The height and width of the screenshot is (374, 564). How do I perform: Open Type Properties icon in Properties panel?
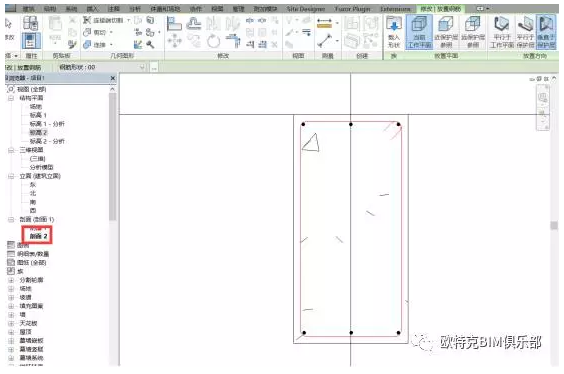coord(30,23)
